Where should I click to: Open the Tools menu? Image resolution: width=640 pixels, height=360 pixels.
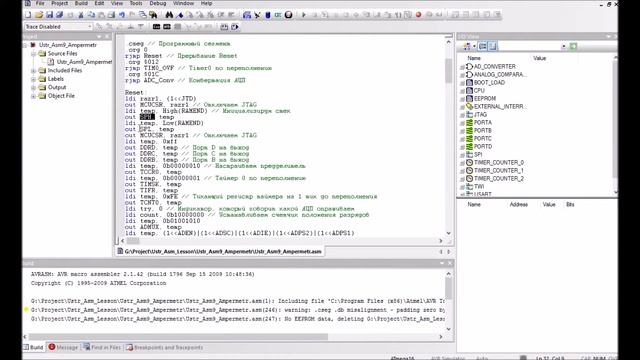point(136,3)
